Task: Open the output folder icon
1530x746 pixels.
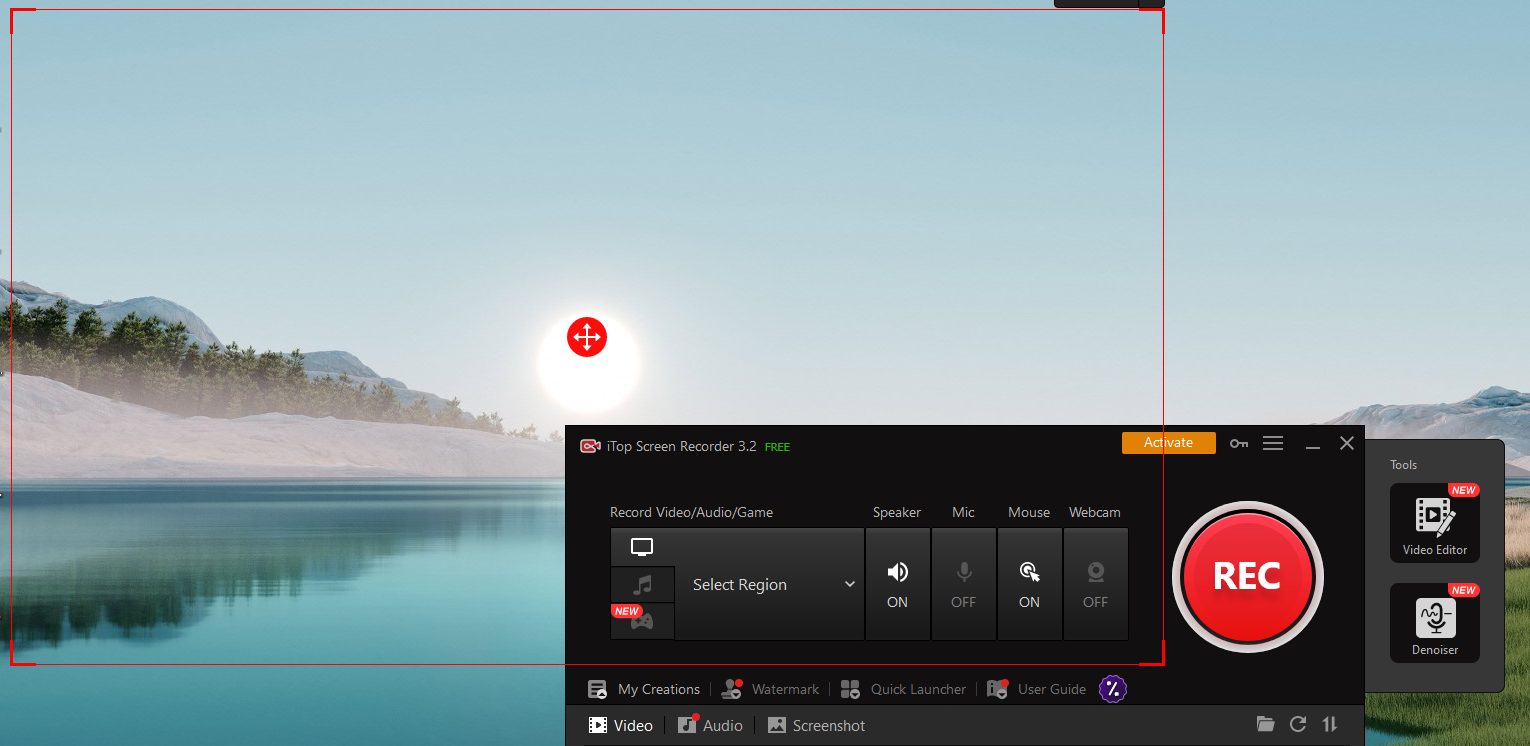Action: pos(1266,725)
